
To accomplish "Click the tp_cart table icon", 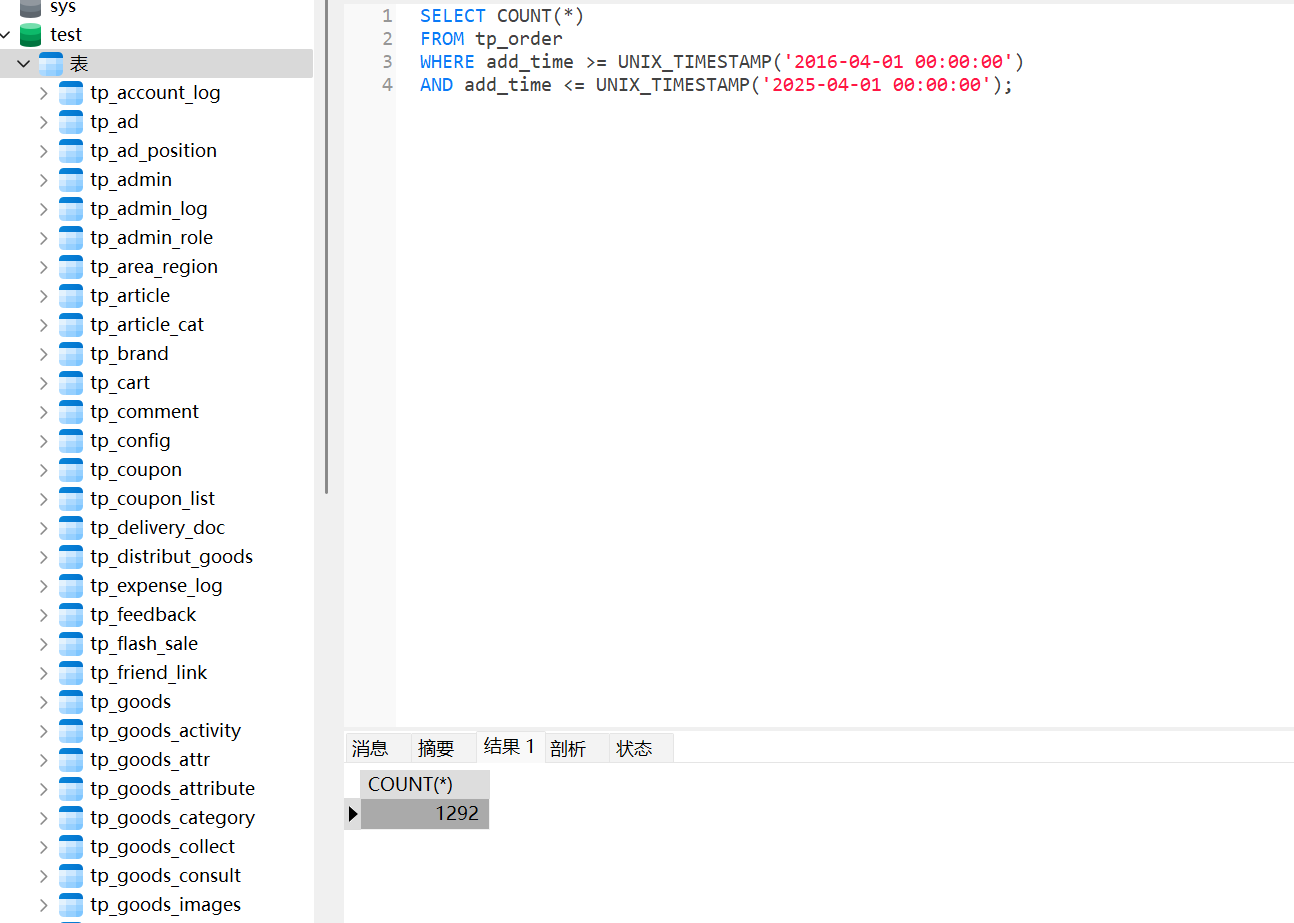I will [x=71, y=383].
